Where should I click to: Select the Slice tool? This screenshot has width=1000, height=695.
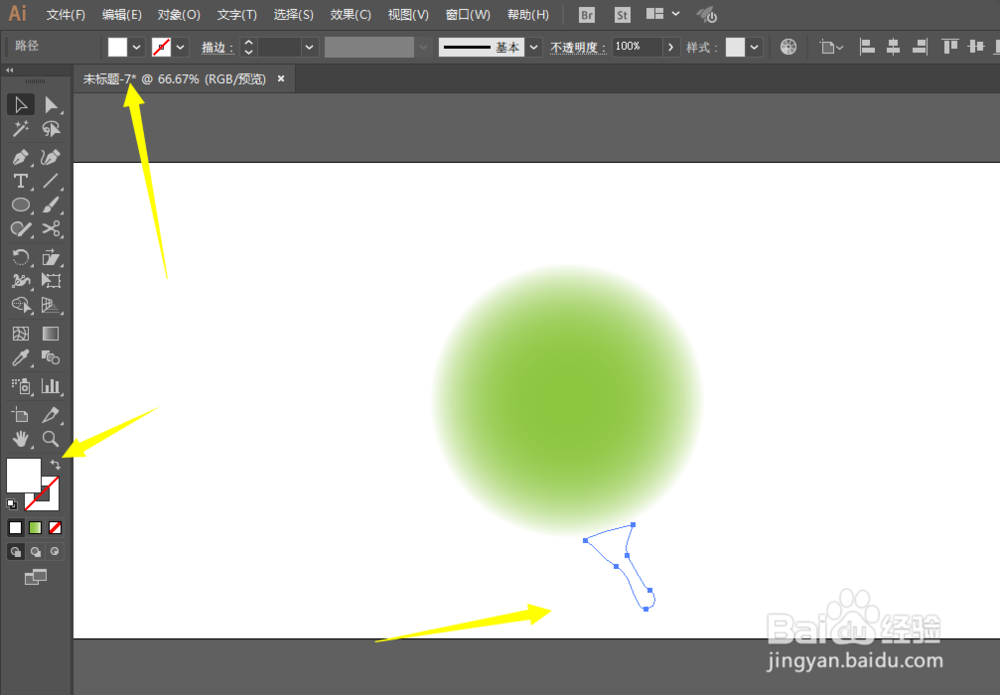click(x=51, y=415)
